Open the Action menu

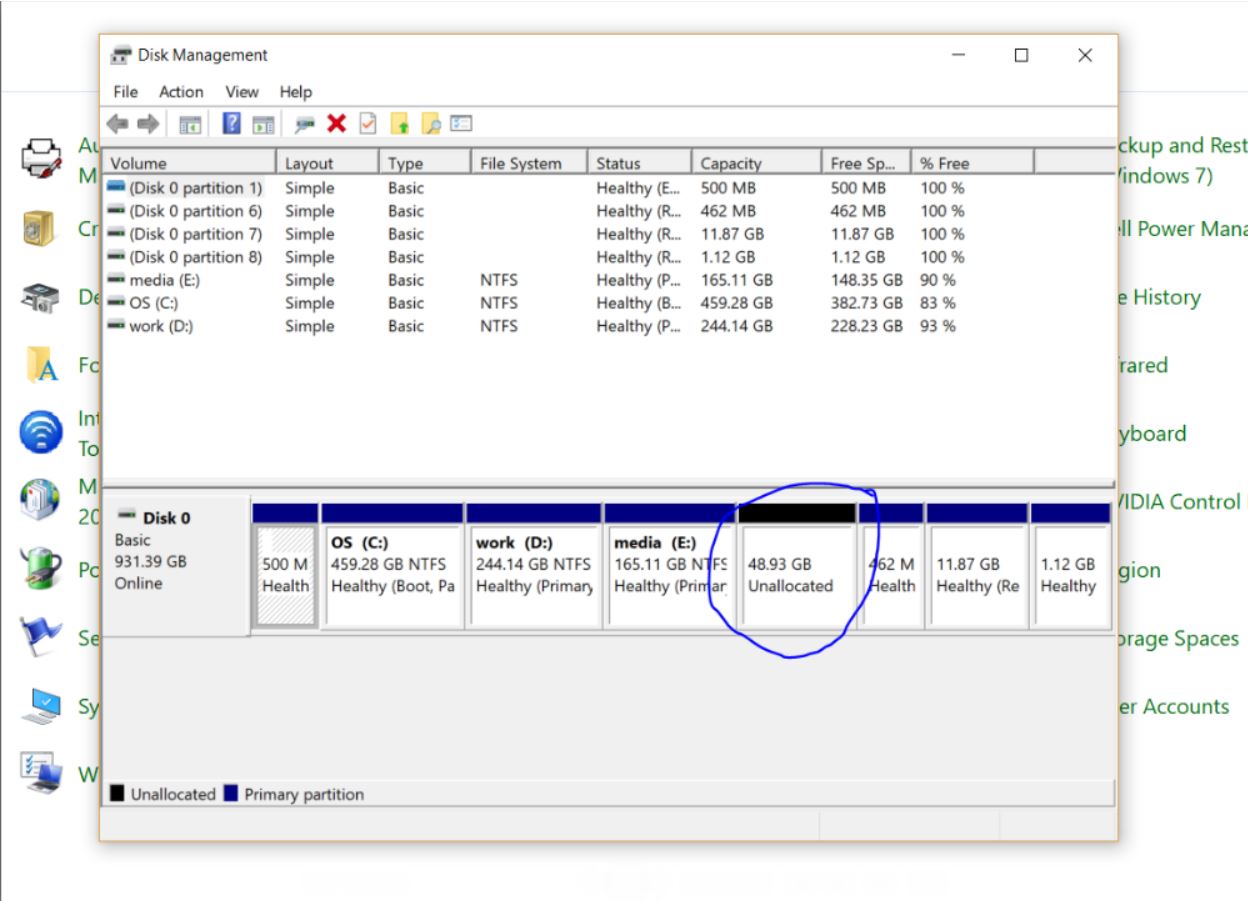point(181,91)
